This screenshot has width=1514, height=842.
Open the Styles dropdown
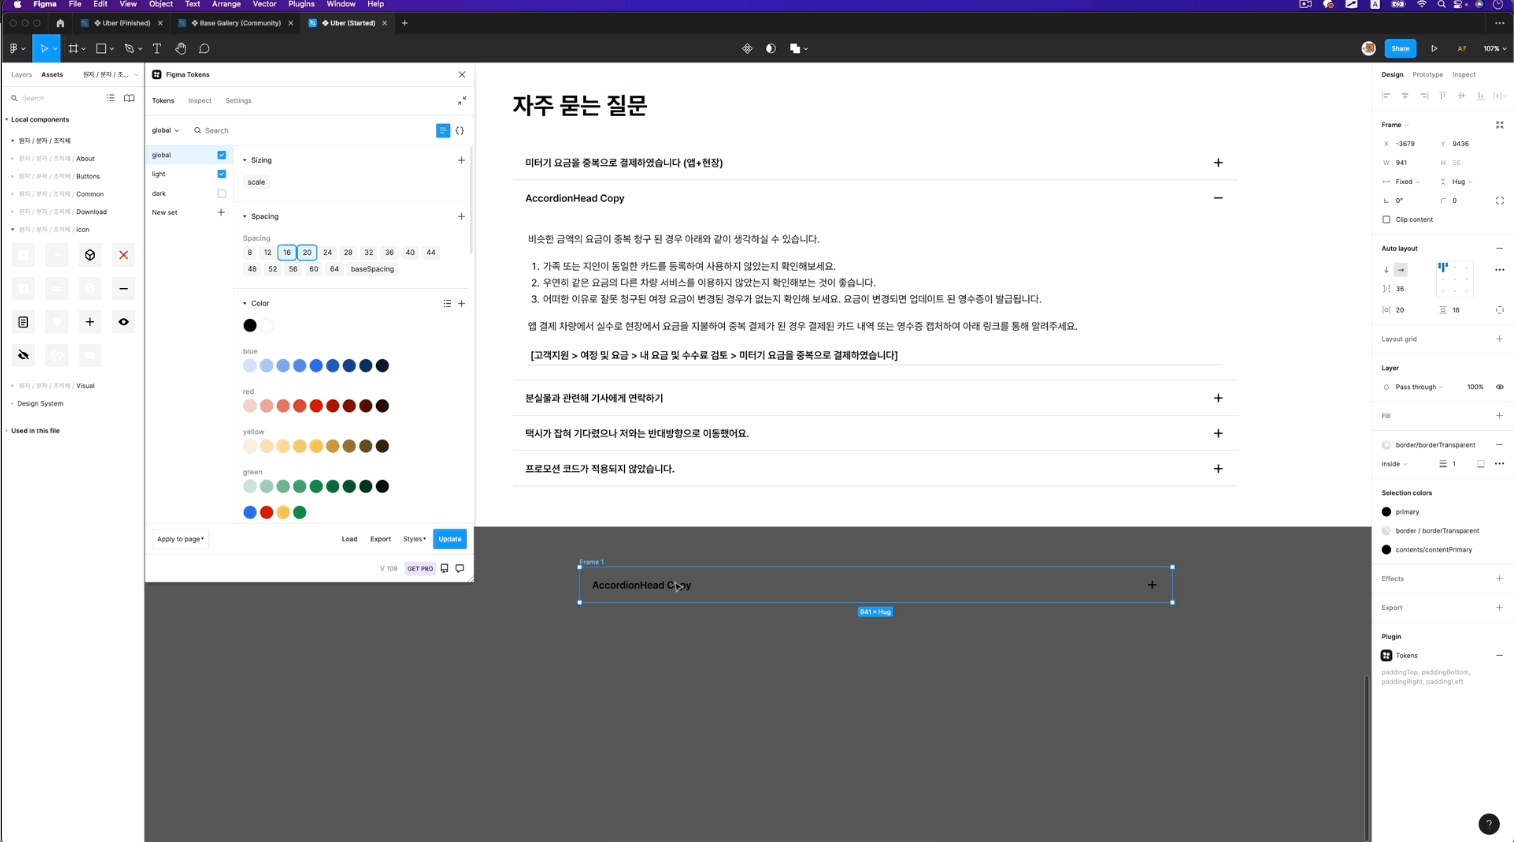click(x=414, y=539)
